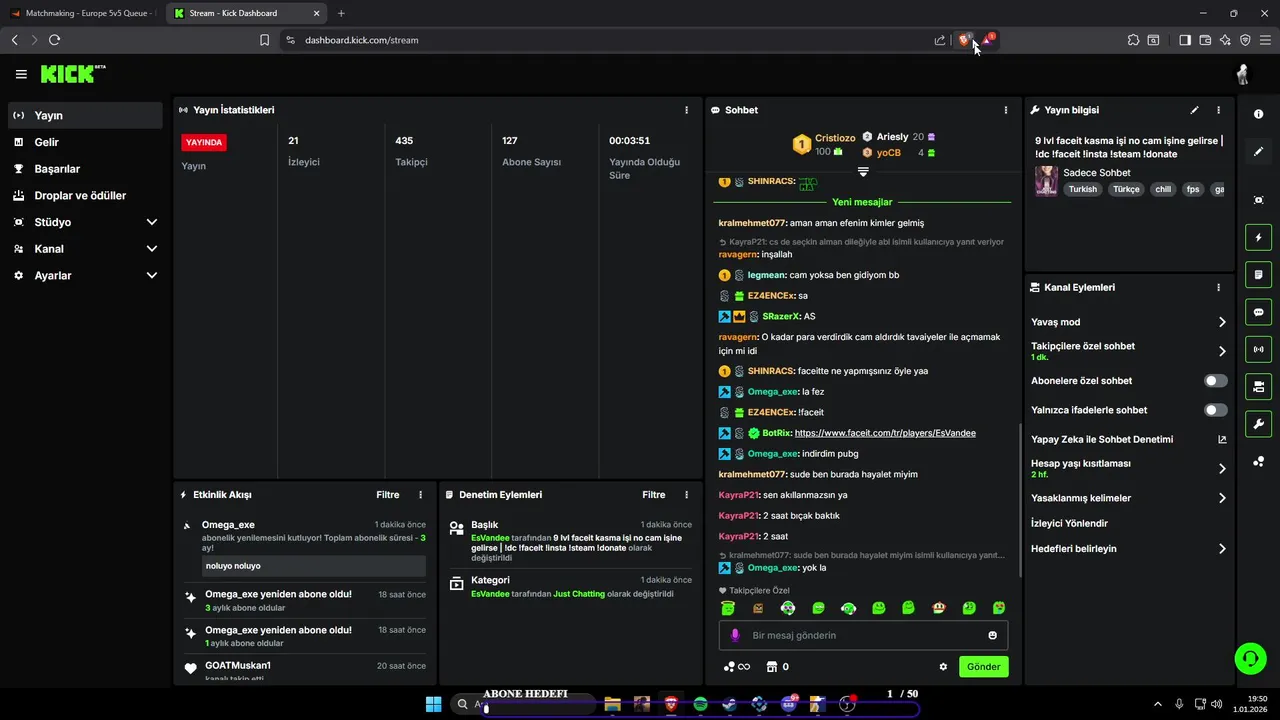Viewport: 1280px width, 720px height.
Task: Open Droplar ve ödüller in sidebar
Action: pos(85,196)
